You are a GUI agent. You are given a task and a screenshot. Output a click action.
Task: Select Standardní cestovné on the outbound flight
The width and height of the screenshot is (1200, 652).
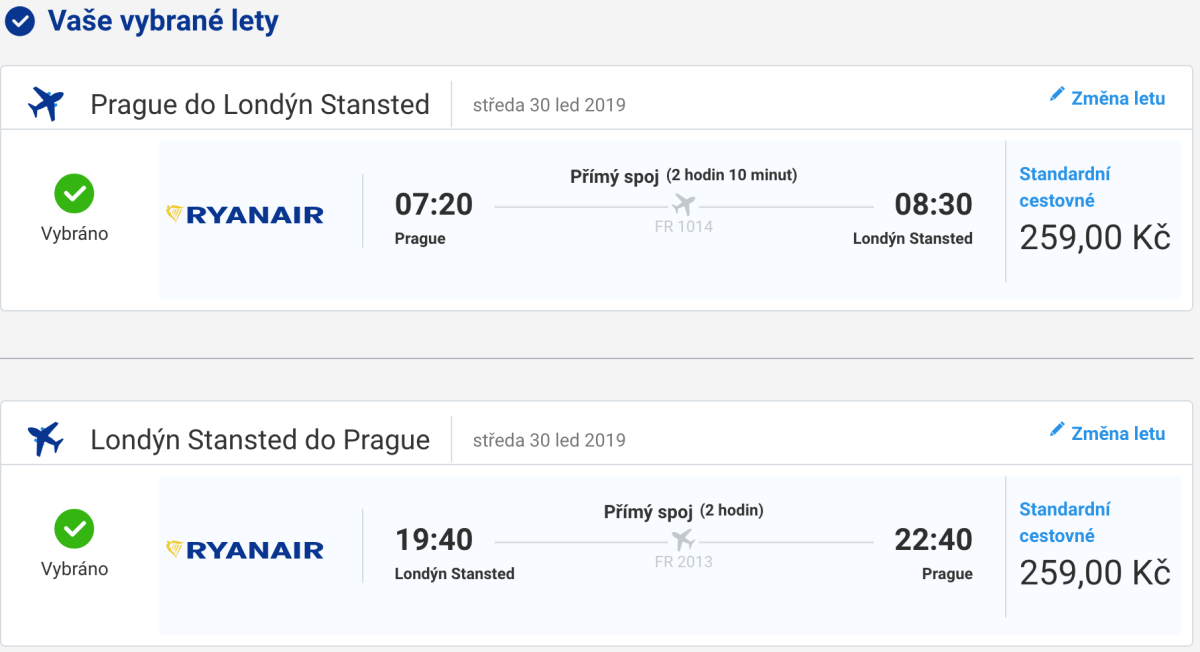pyautogui.click(x=1064, y=187)
